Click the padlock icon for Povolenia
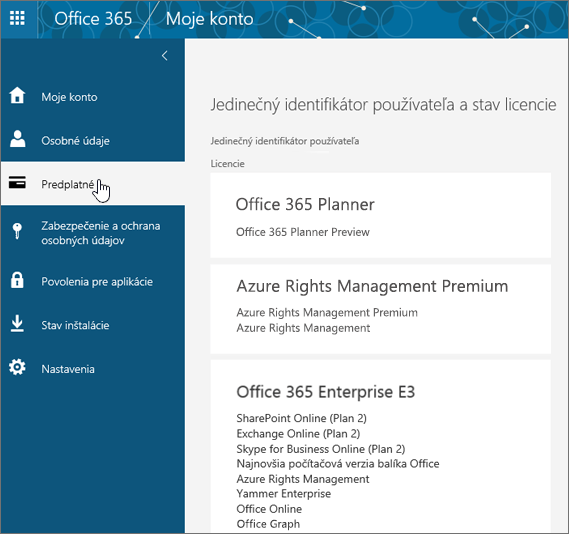Screen dimensions: 569x534 (x=17, y=280)
